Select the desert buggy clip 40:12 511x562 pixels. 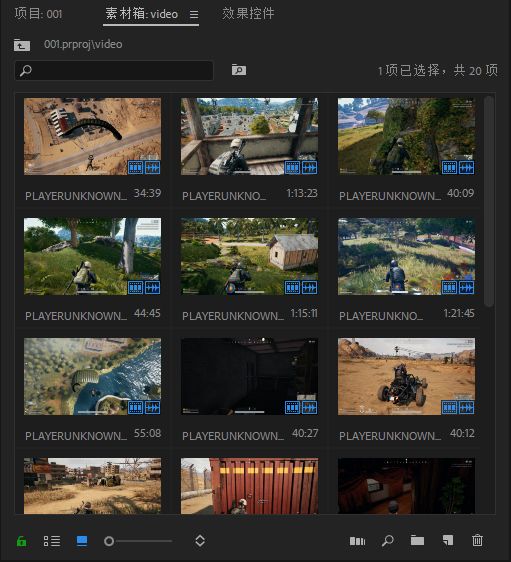click(406, 377)
